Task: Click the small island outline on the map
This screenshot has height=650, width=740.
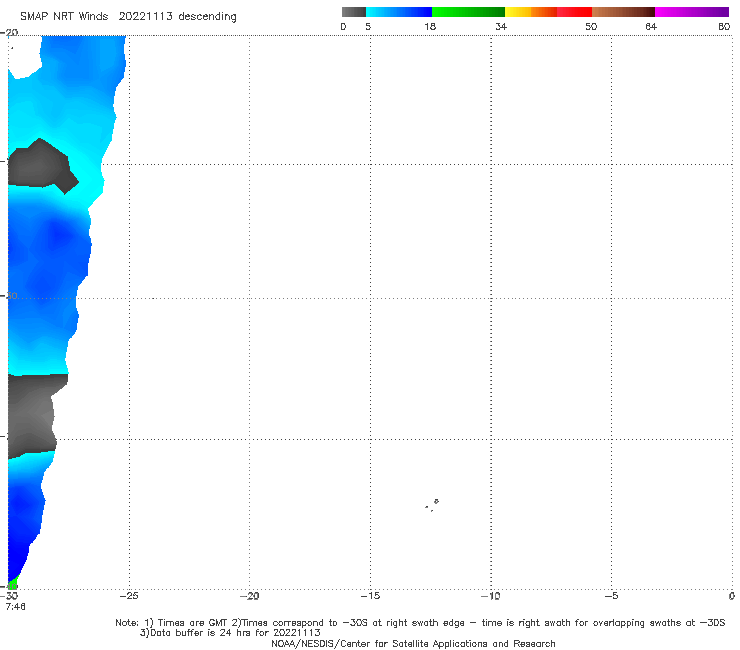Action: pos(432,505)
